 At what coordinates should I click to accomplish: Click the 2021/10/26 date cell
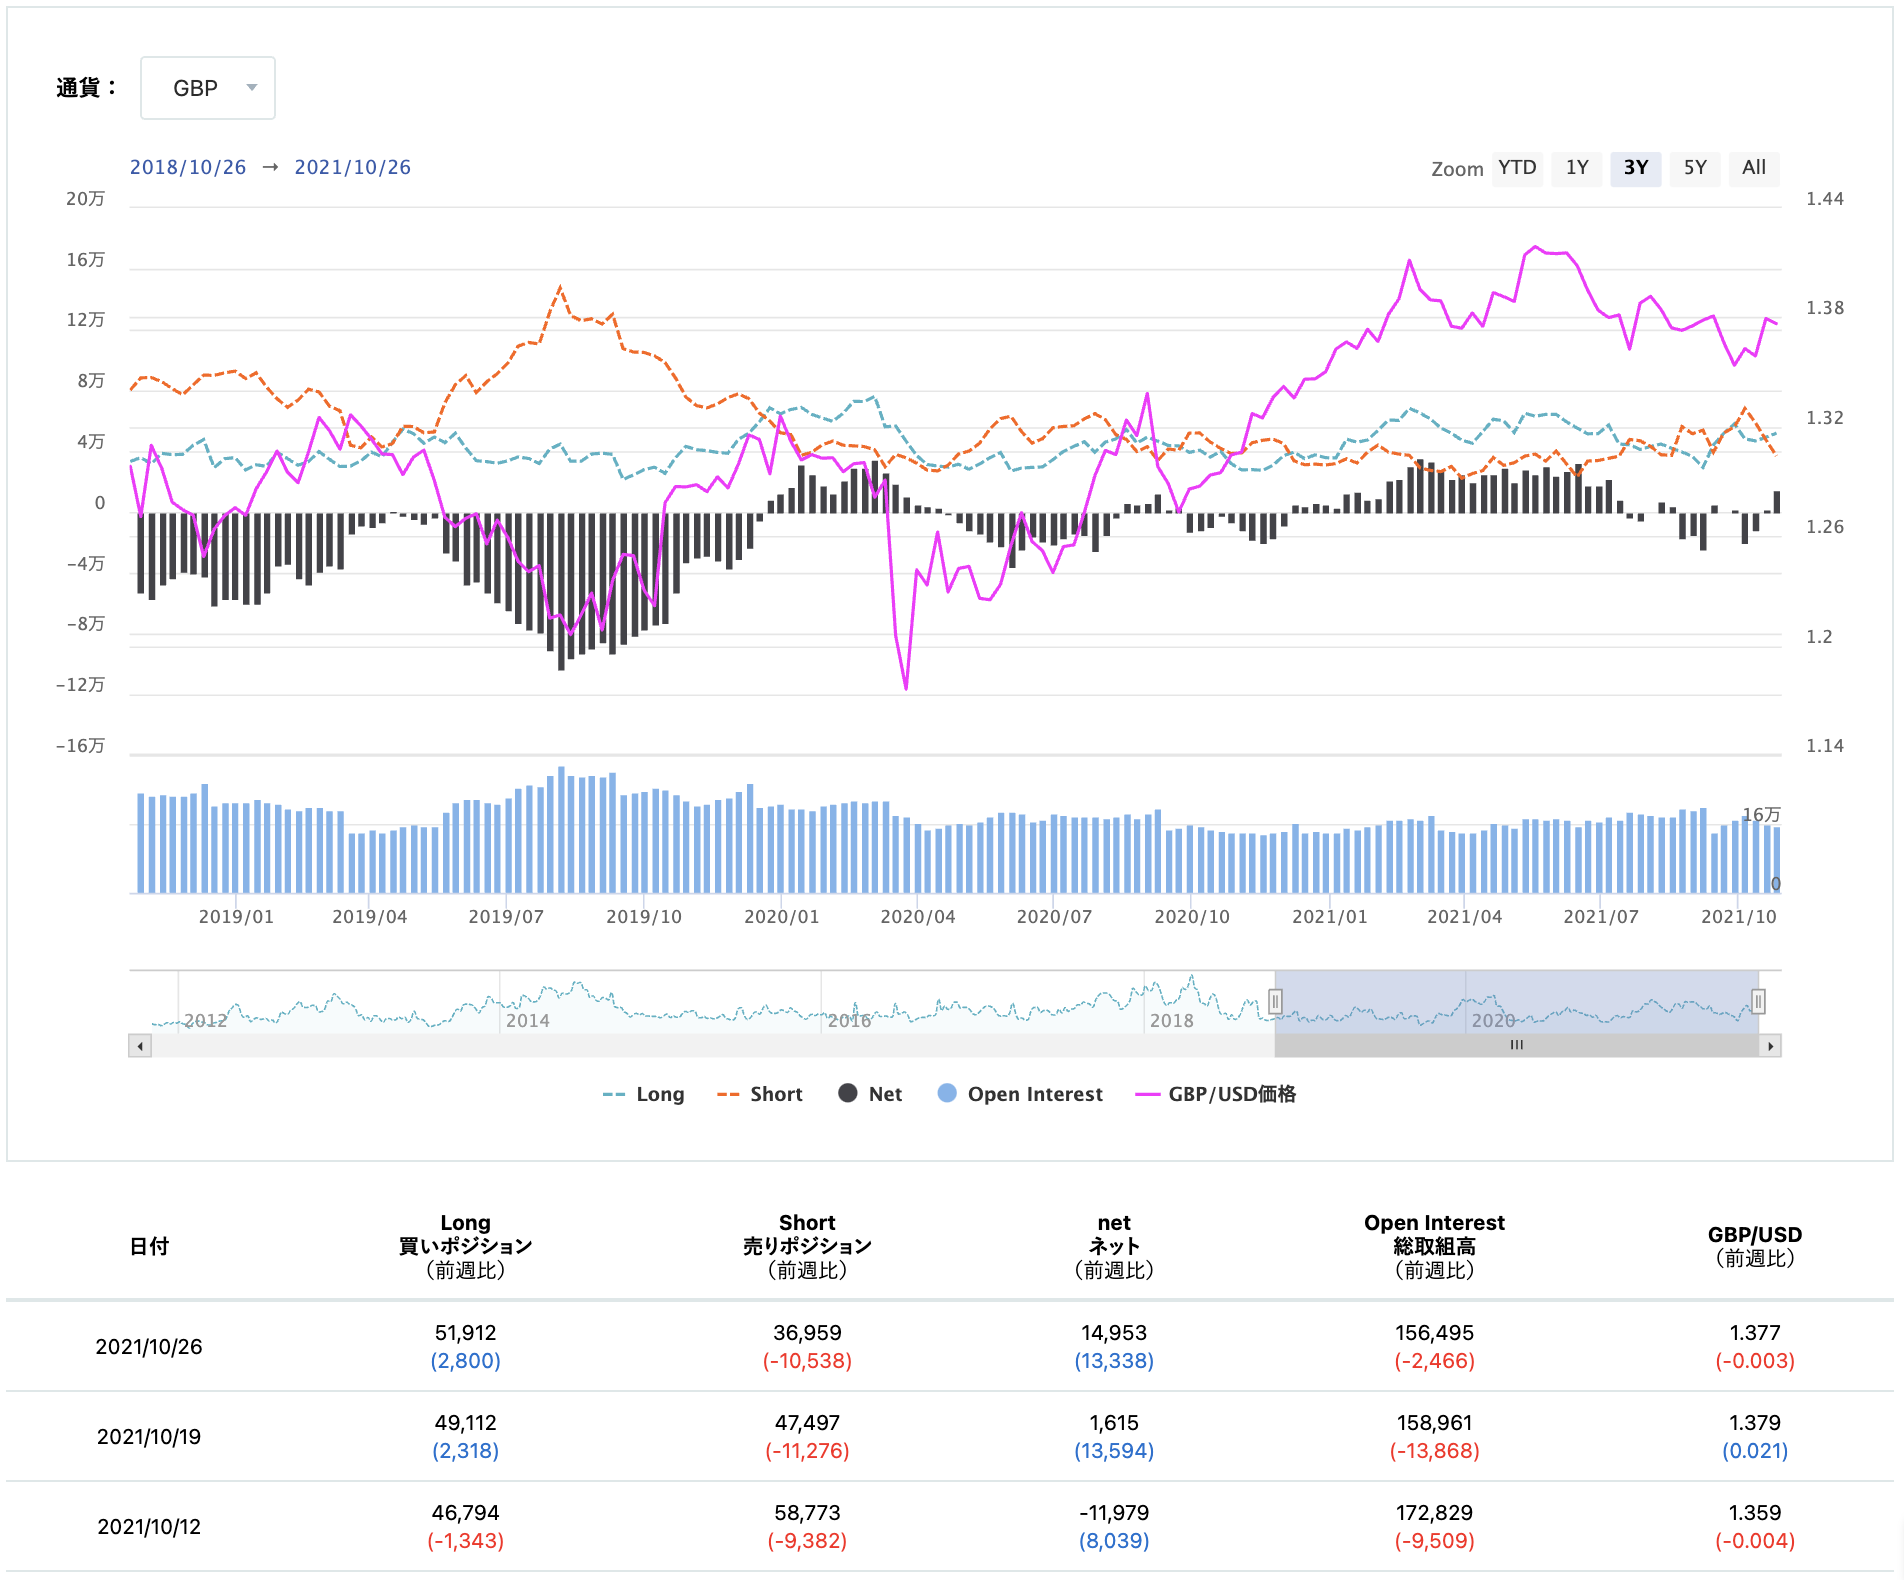point(149,1347)
